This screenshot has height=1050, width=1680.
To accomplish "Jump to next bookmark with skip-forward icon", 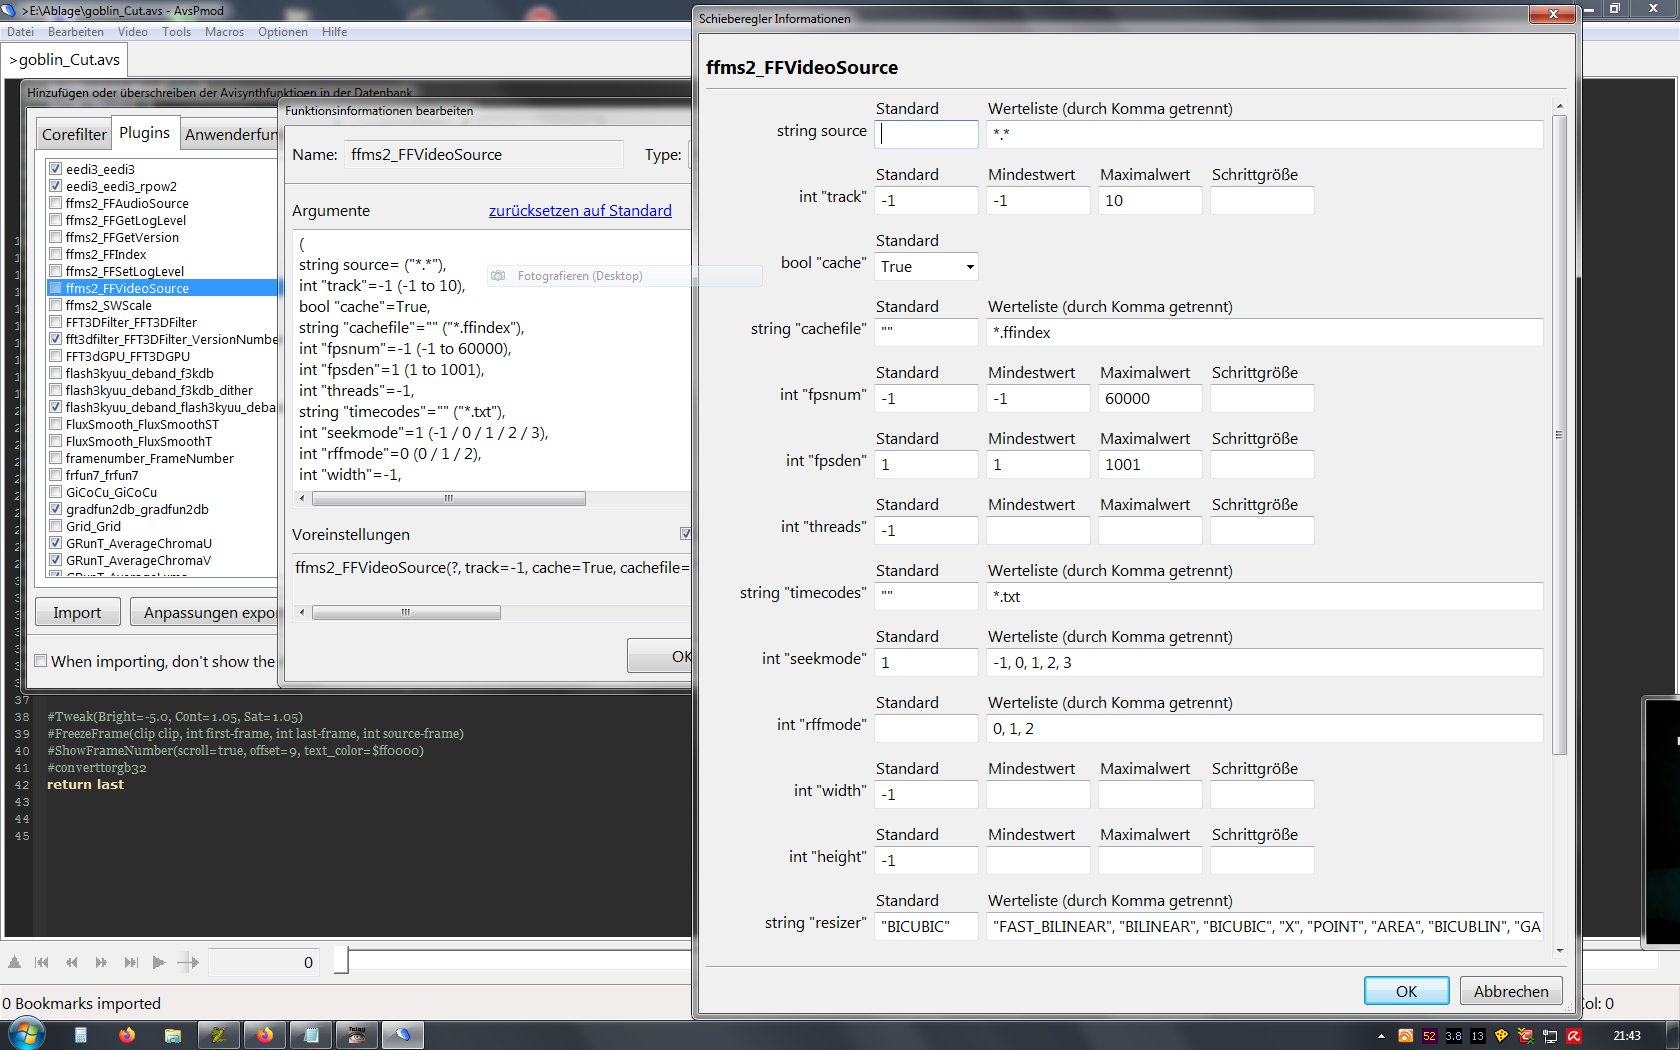I will pyautogui.click(x=131, y=962).
